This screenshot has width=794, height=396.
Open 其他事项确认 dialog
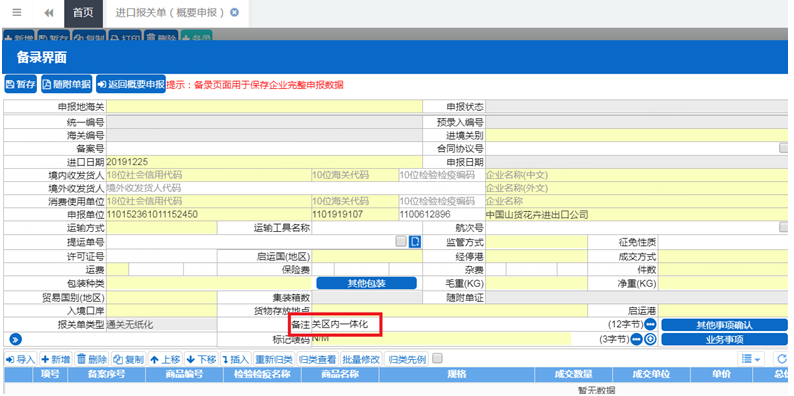725,325
